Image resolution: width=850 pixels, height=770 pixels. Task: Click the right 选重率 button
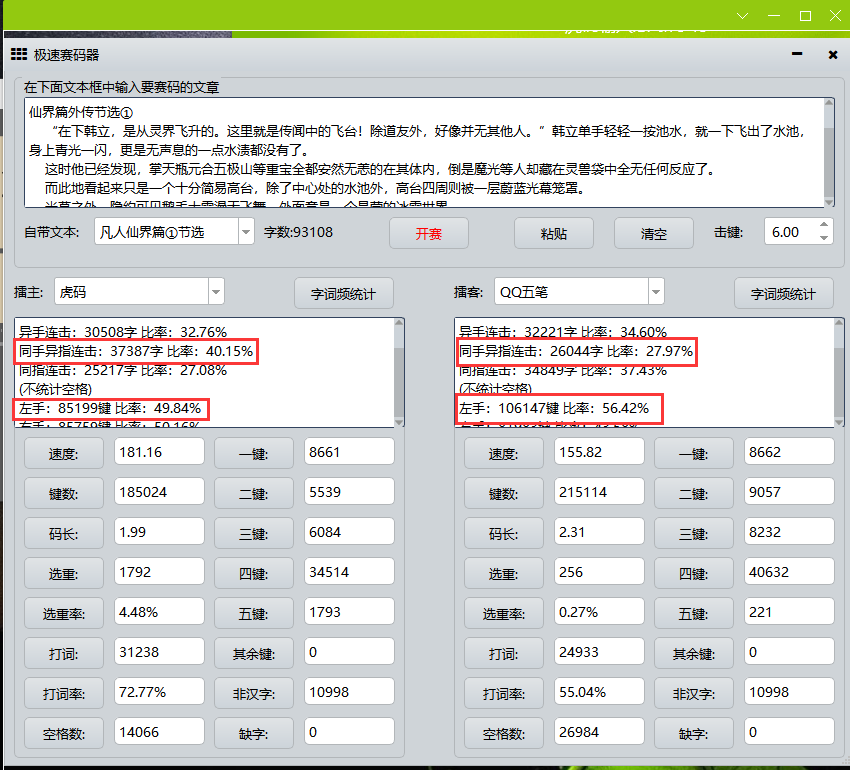[x=504, y=613]
